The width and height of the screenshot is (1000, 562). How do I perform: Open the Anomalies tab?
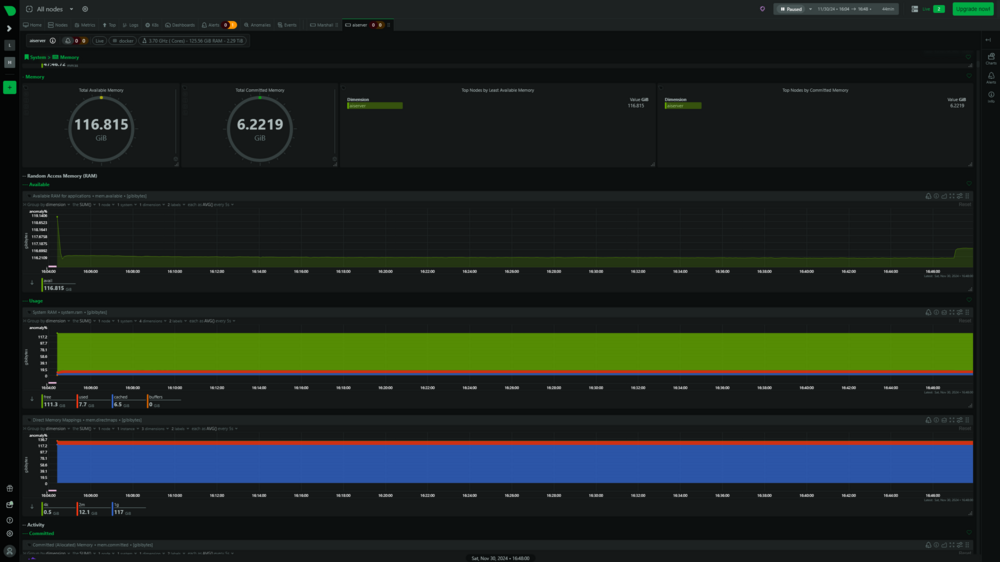258,25
